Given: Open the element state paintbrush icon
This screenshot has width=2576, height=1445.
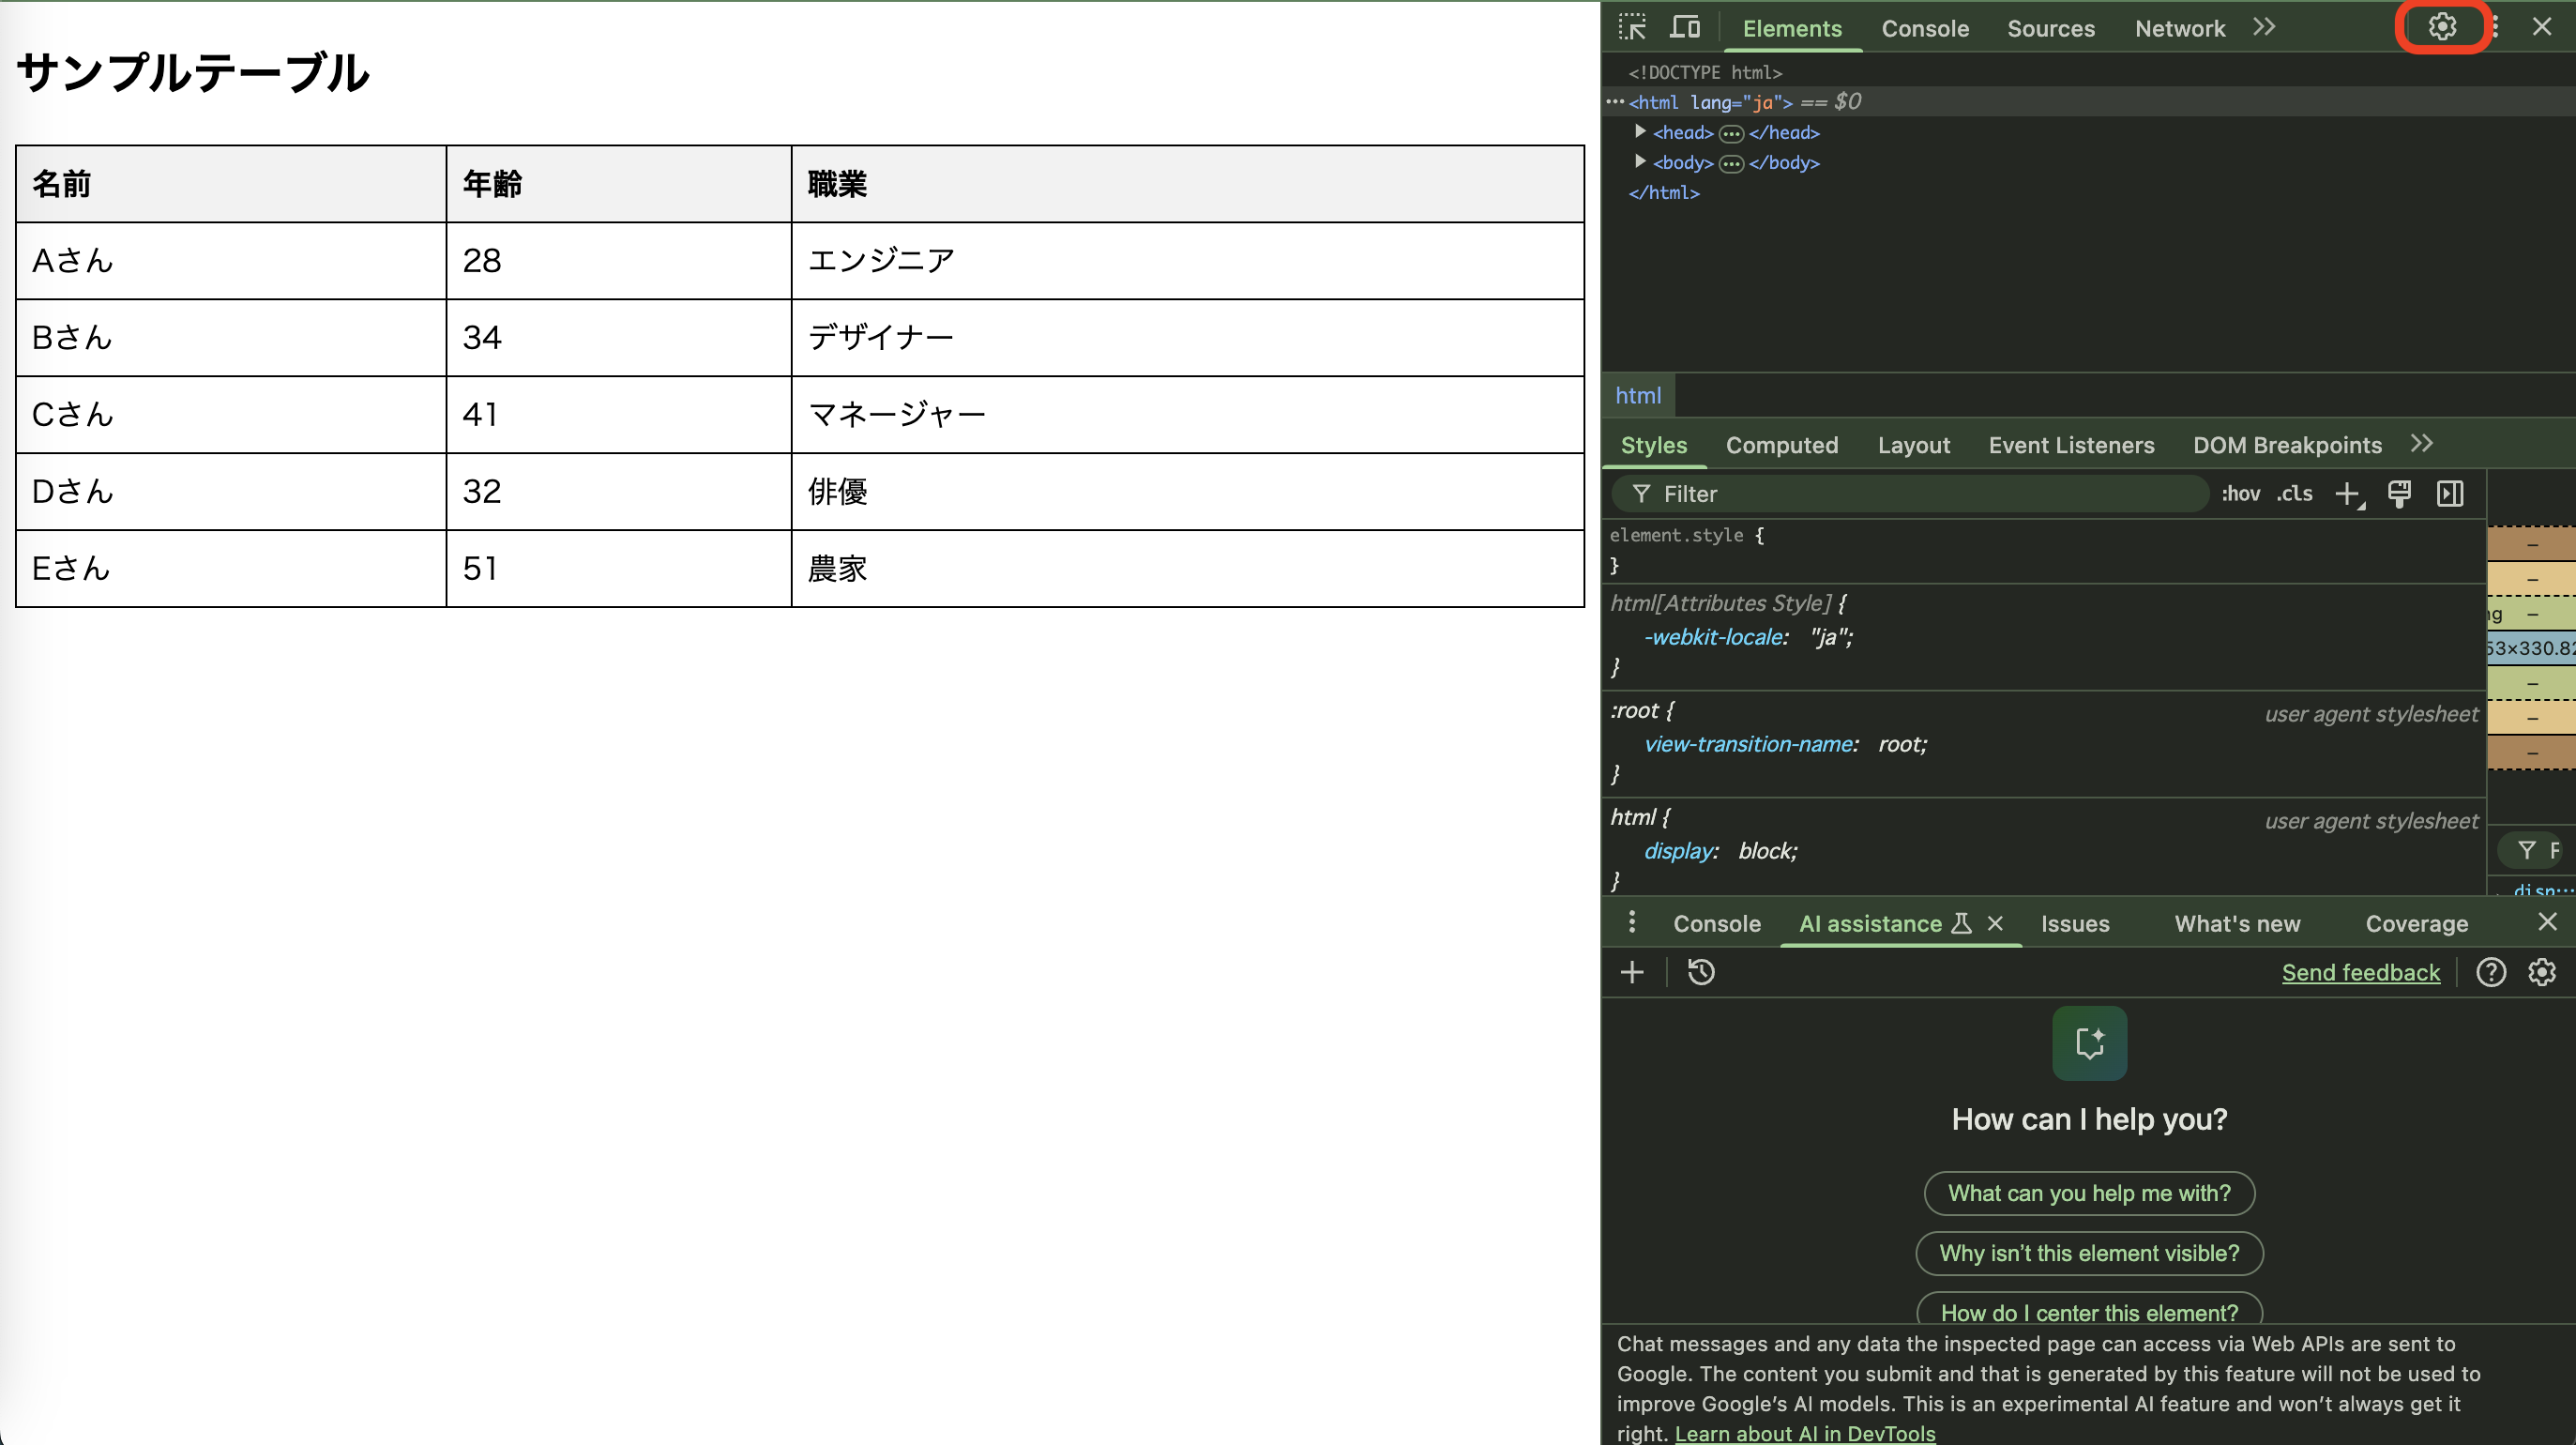Looking at the screenshot, I should pyautogui.click(x=2400, y=493).
